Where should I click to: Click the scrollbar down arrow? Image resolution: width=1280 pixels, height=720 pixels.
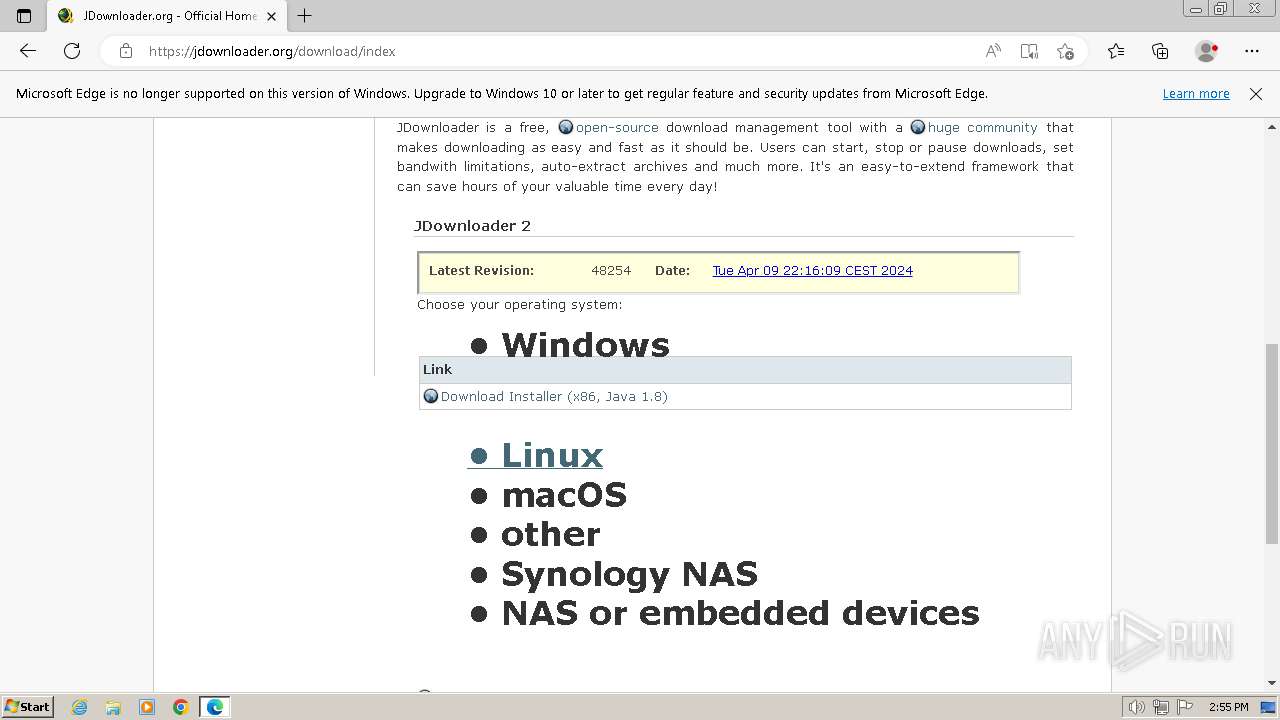click(x=1272, y=683)
